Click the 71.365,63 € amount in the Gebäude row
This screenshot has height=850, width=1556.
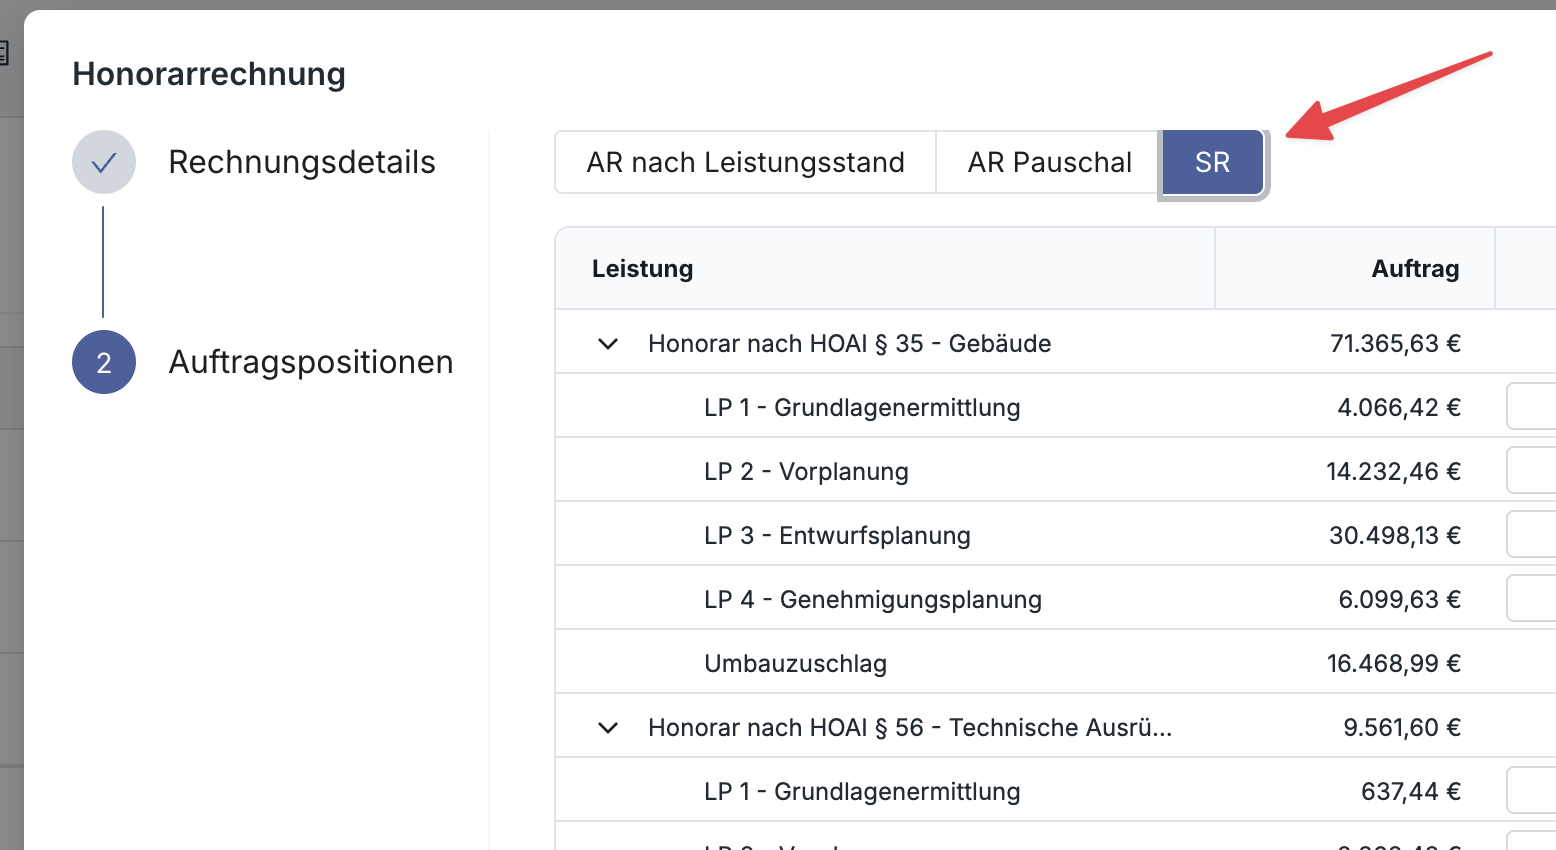click(x=1395, y=344)
